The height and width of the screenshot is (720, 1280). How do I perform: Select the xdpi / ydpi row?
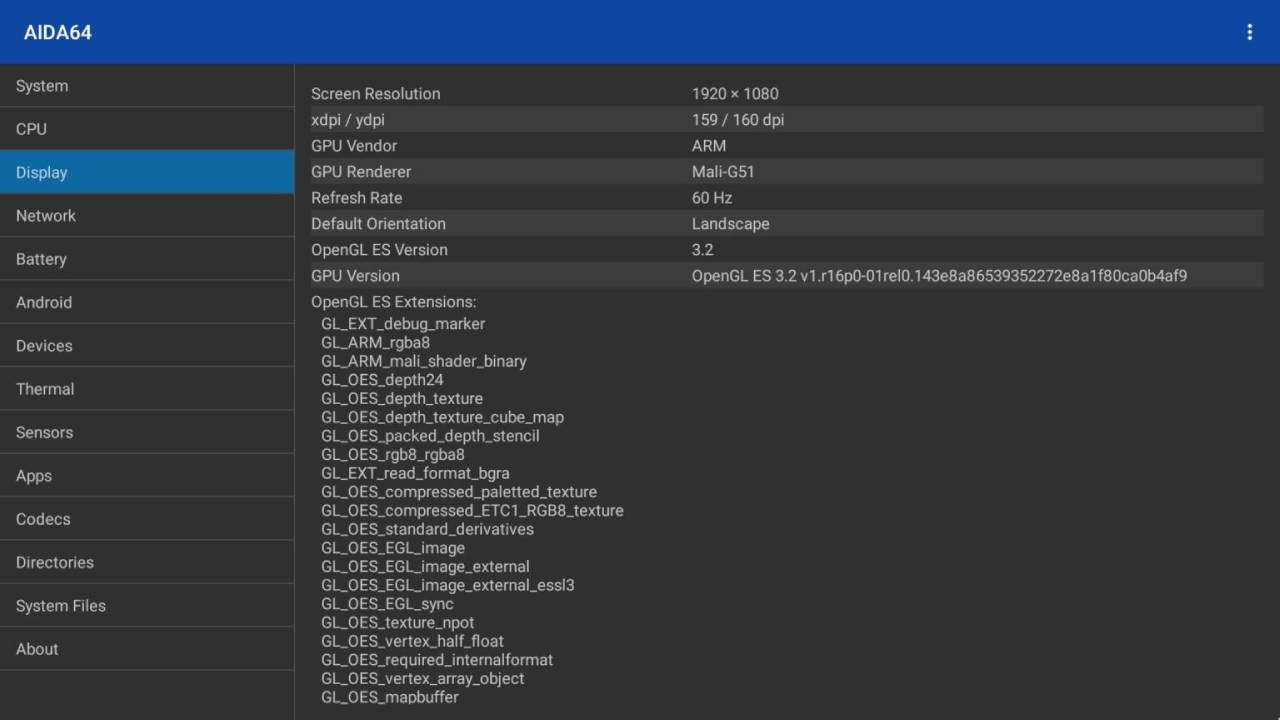(787, 120)
